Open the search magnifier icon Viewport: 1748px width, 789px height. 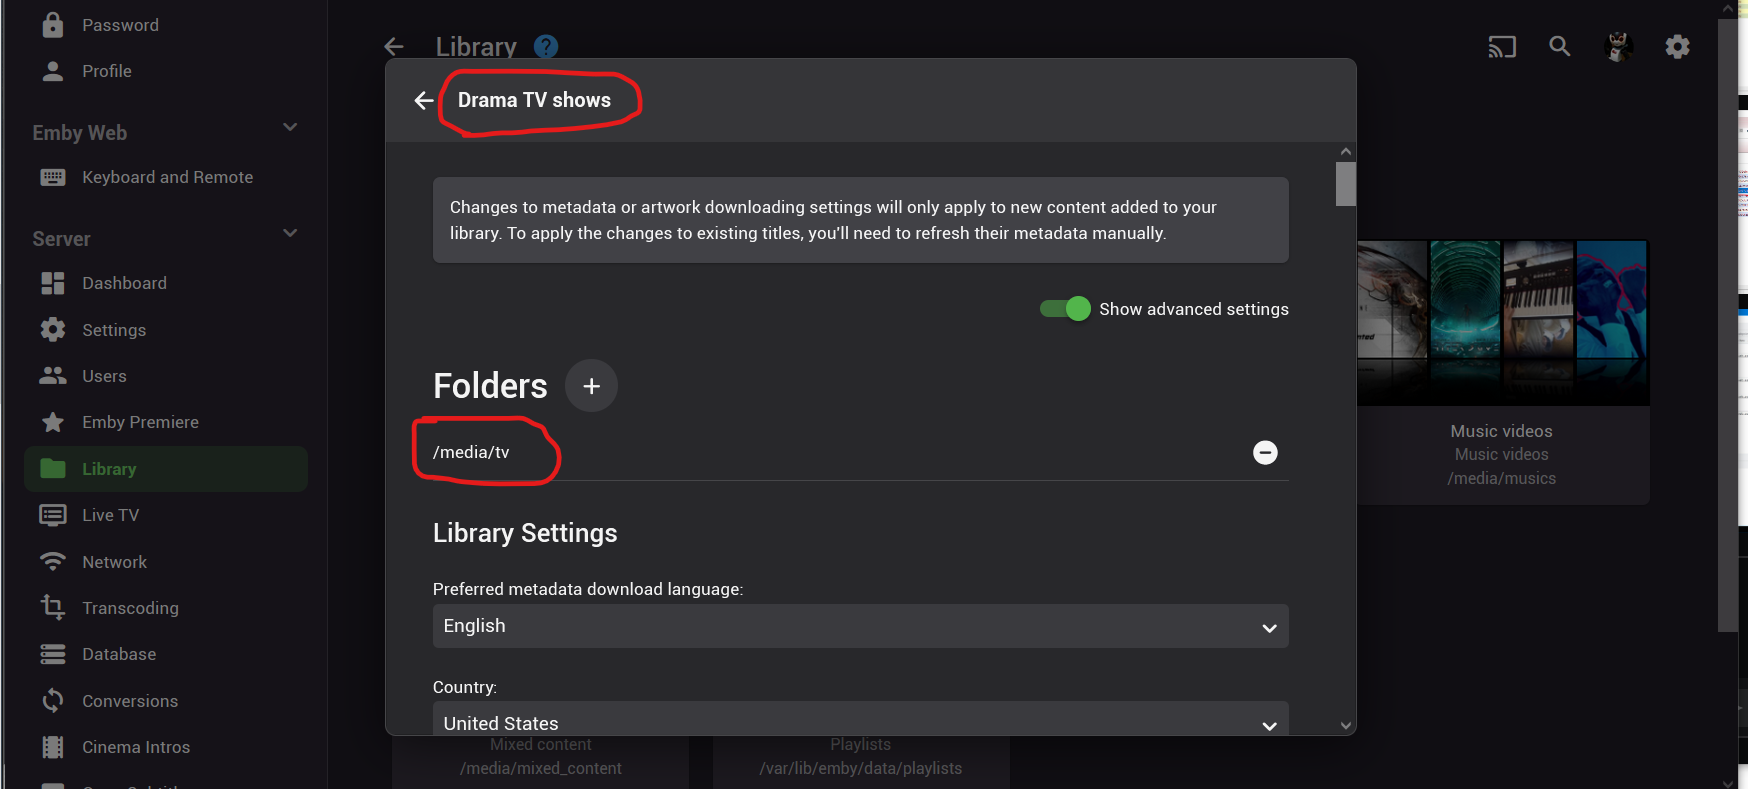(x=1559, y=47)
